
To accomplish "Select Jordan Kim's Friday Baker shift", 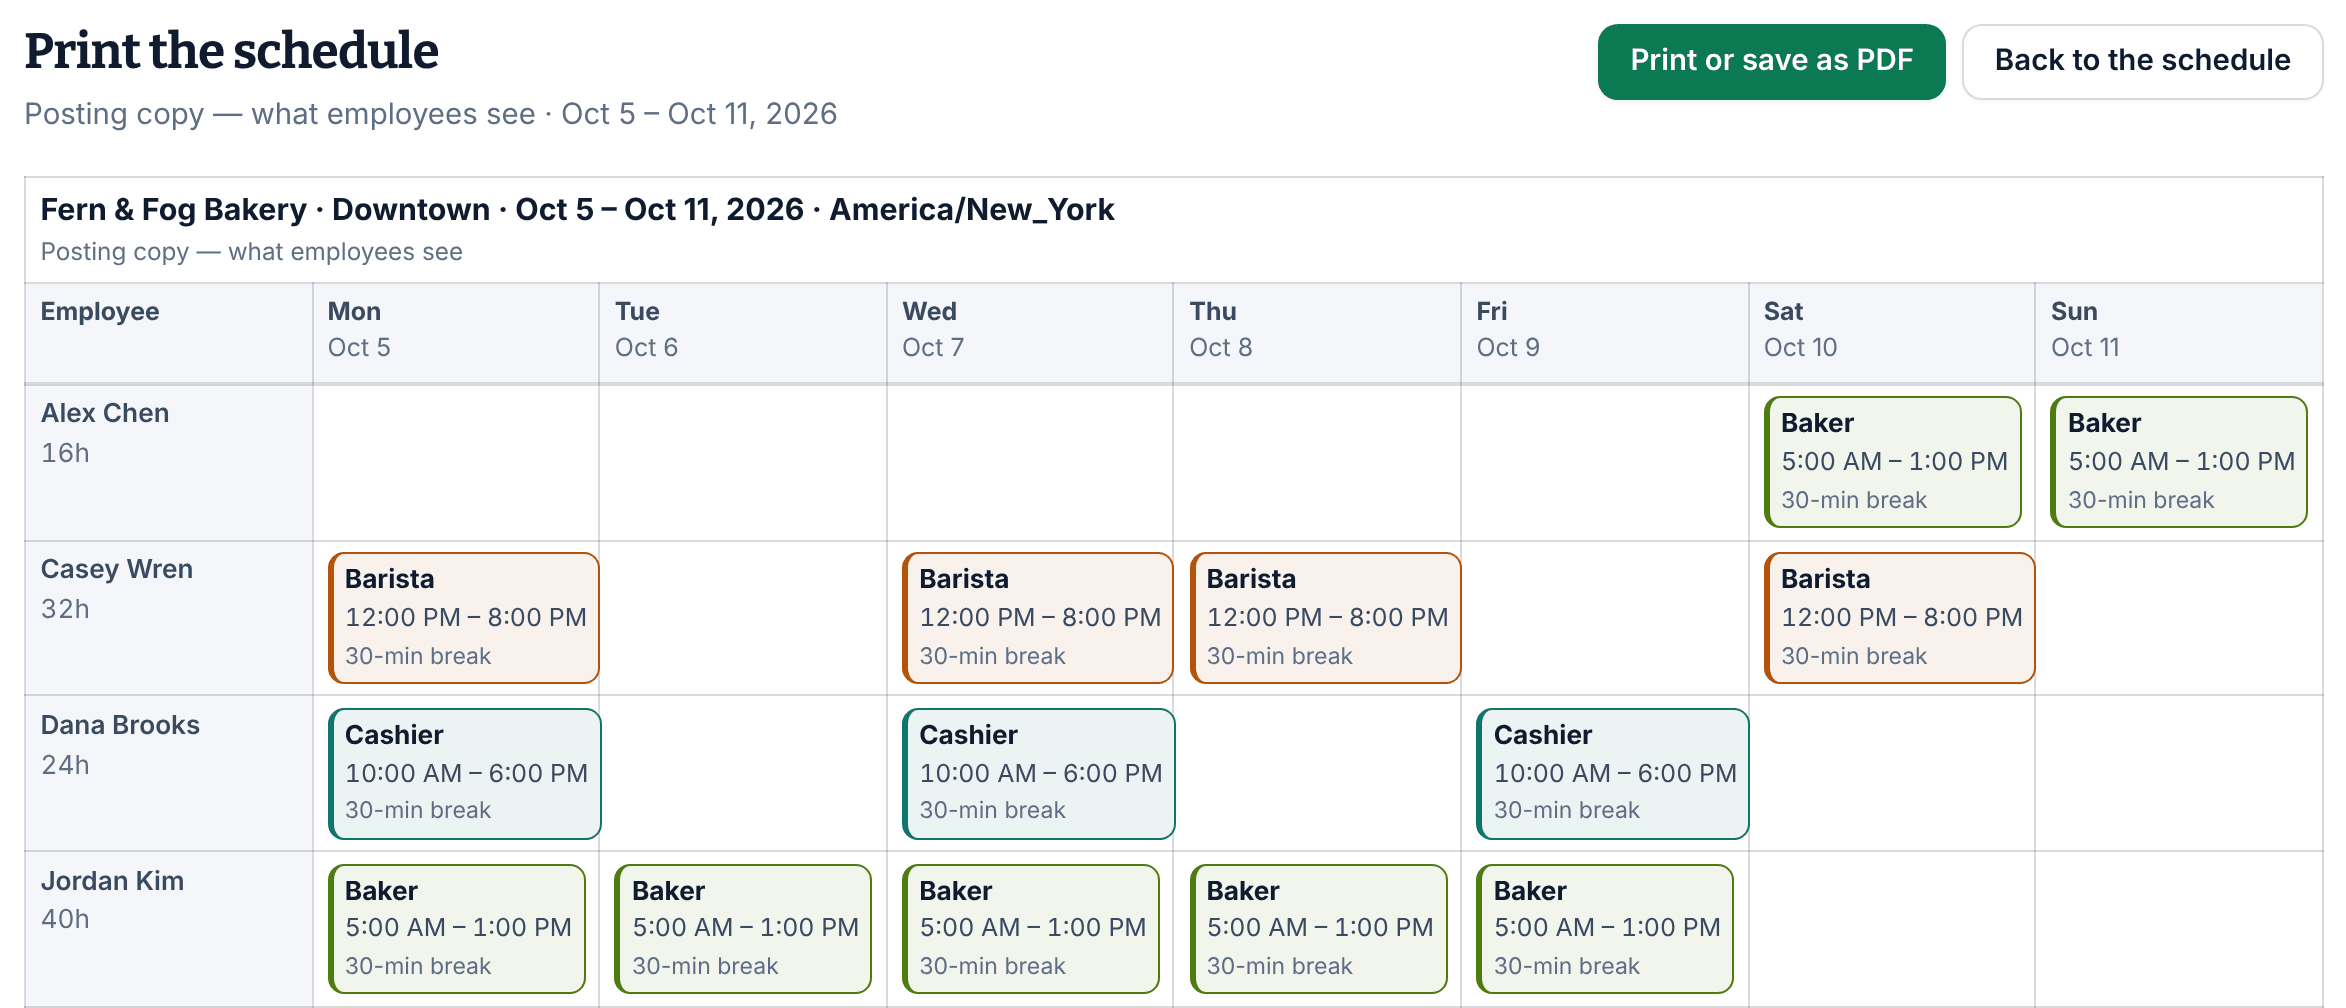I will click(x=1605, y=929).
